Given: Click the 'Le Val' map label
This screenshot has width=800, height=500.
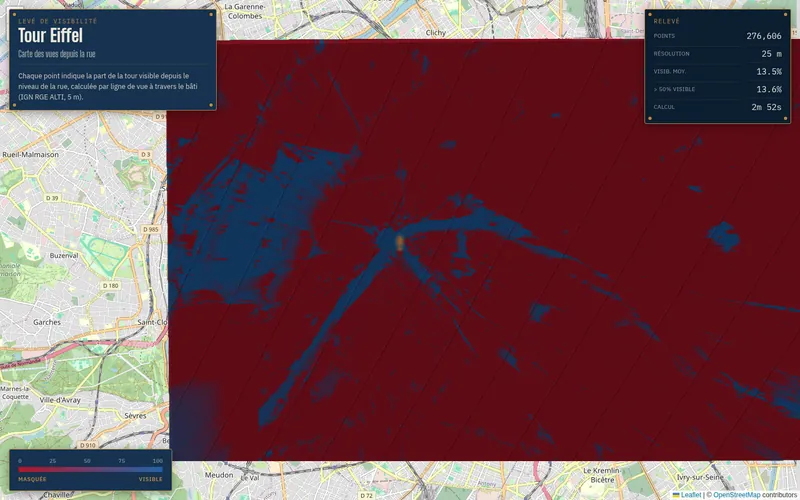Looking at the screenshot, I should pos(250,478).
